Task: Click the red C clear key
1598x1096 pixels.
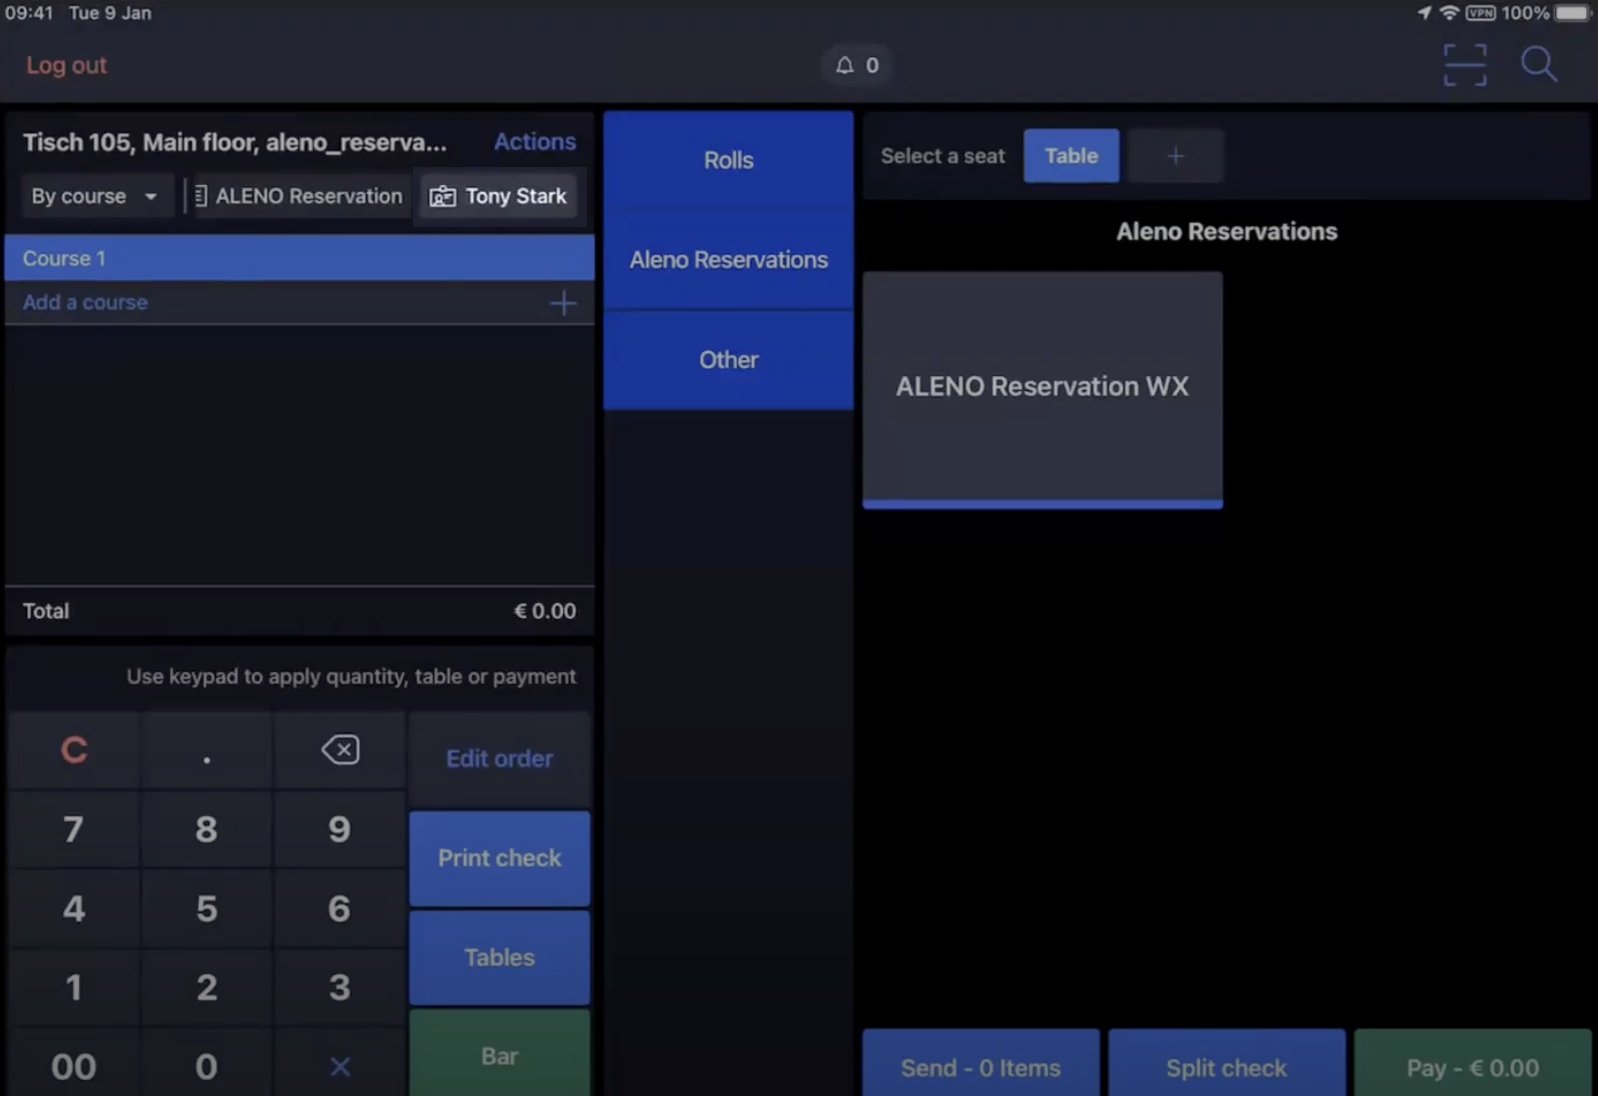Action: pos(74,750)
